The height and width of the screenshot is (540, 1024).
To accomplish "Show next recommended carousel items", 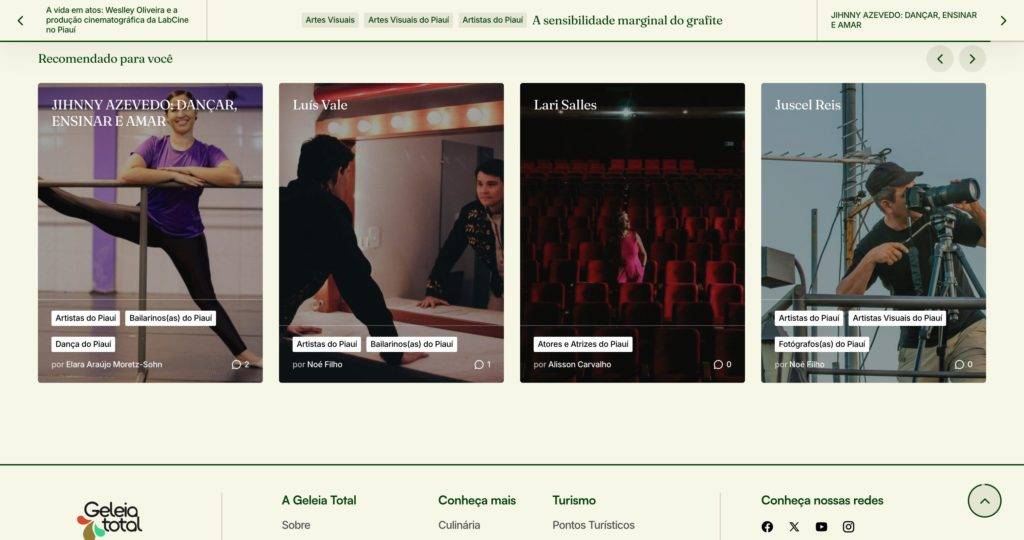I will (x=972, y=59).
